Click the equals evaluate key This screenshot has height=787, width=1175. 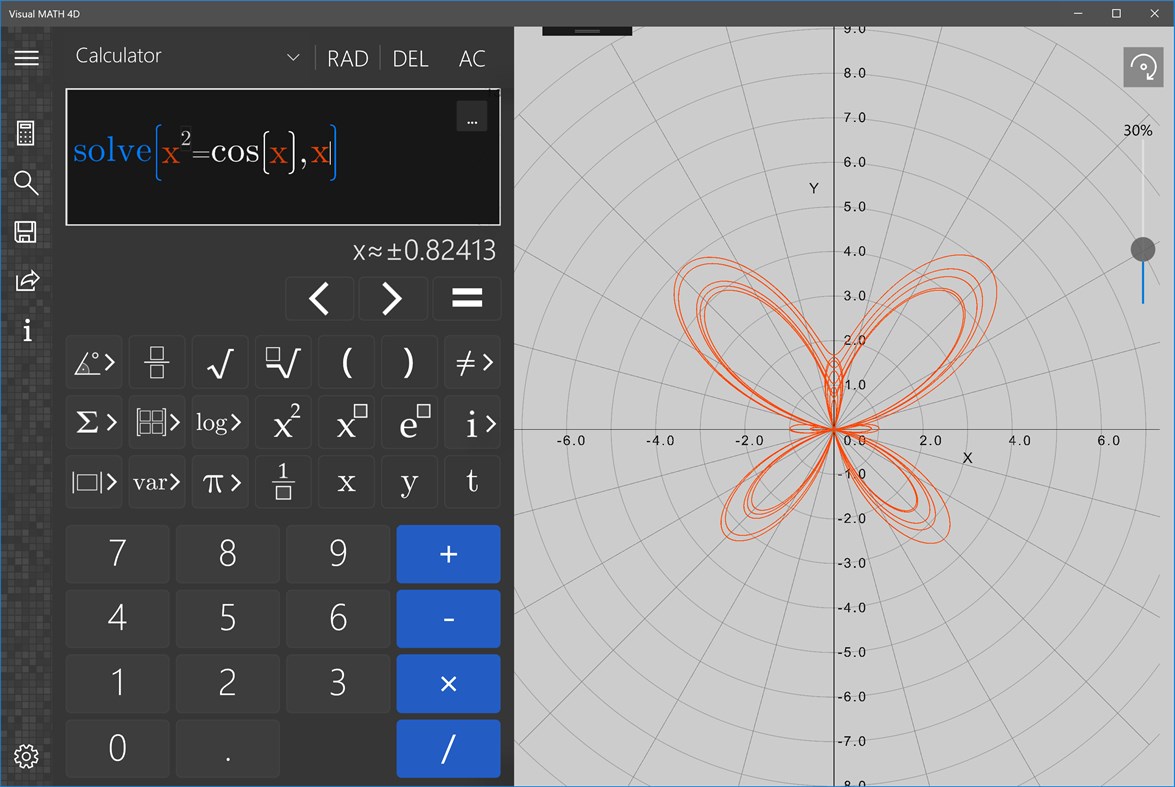pos(467,298)
